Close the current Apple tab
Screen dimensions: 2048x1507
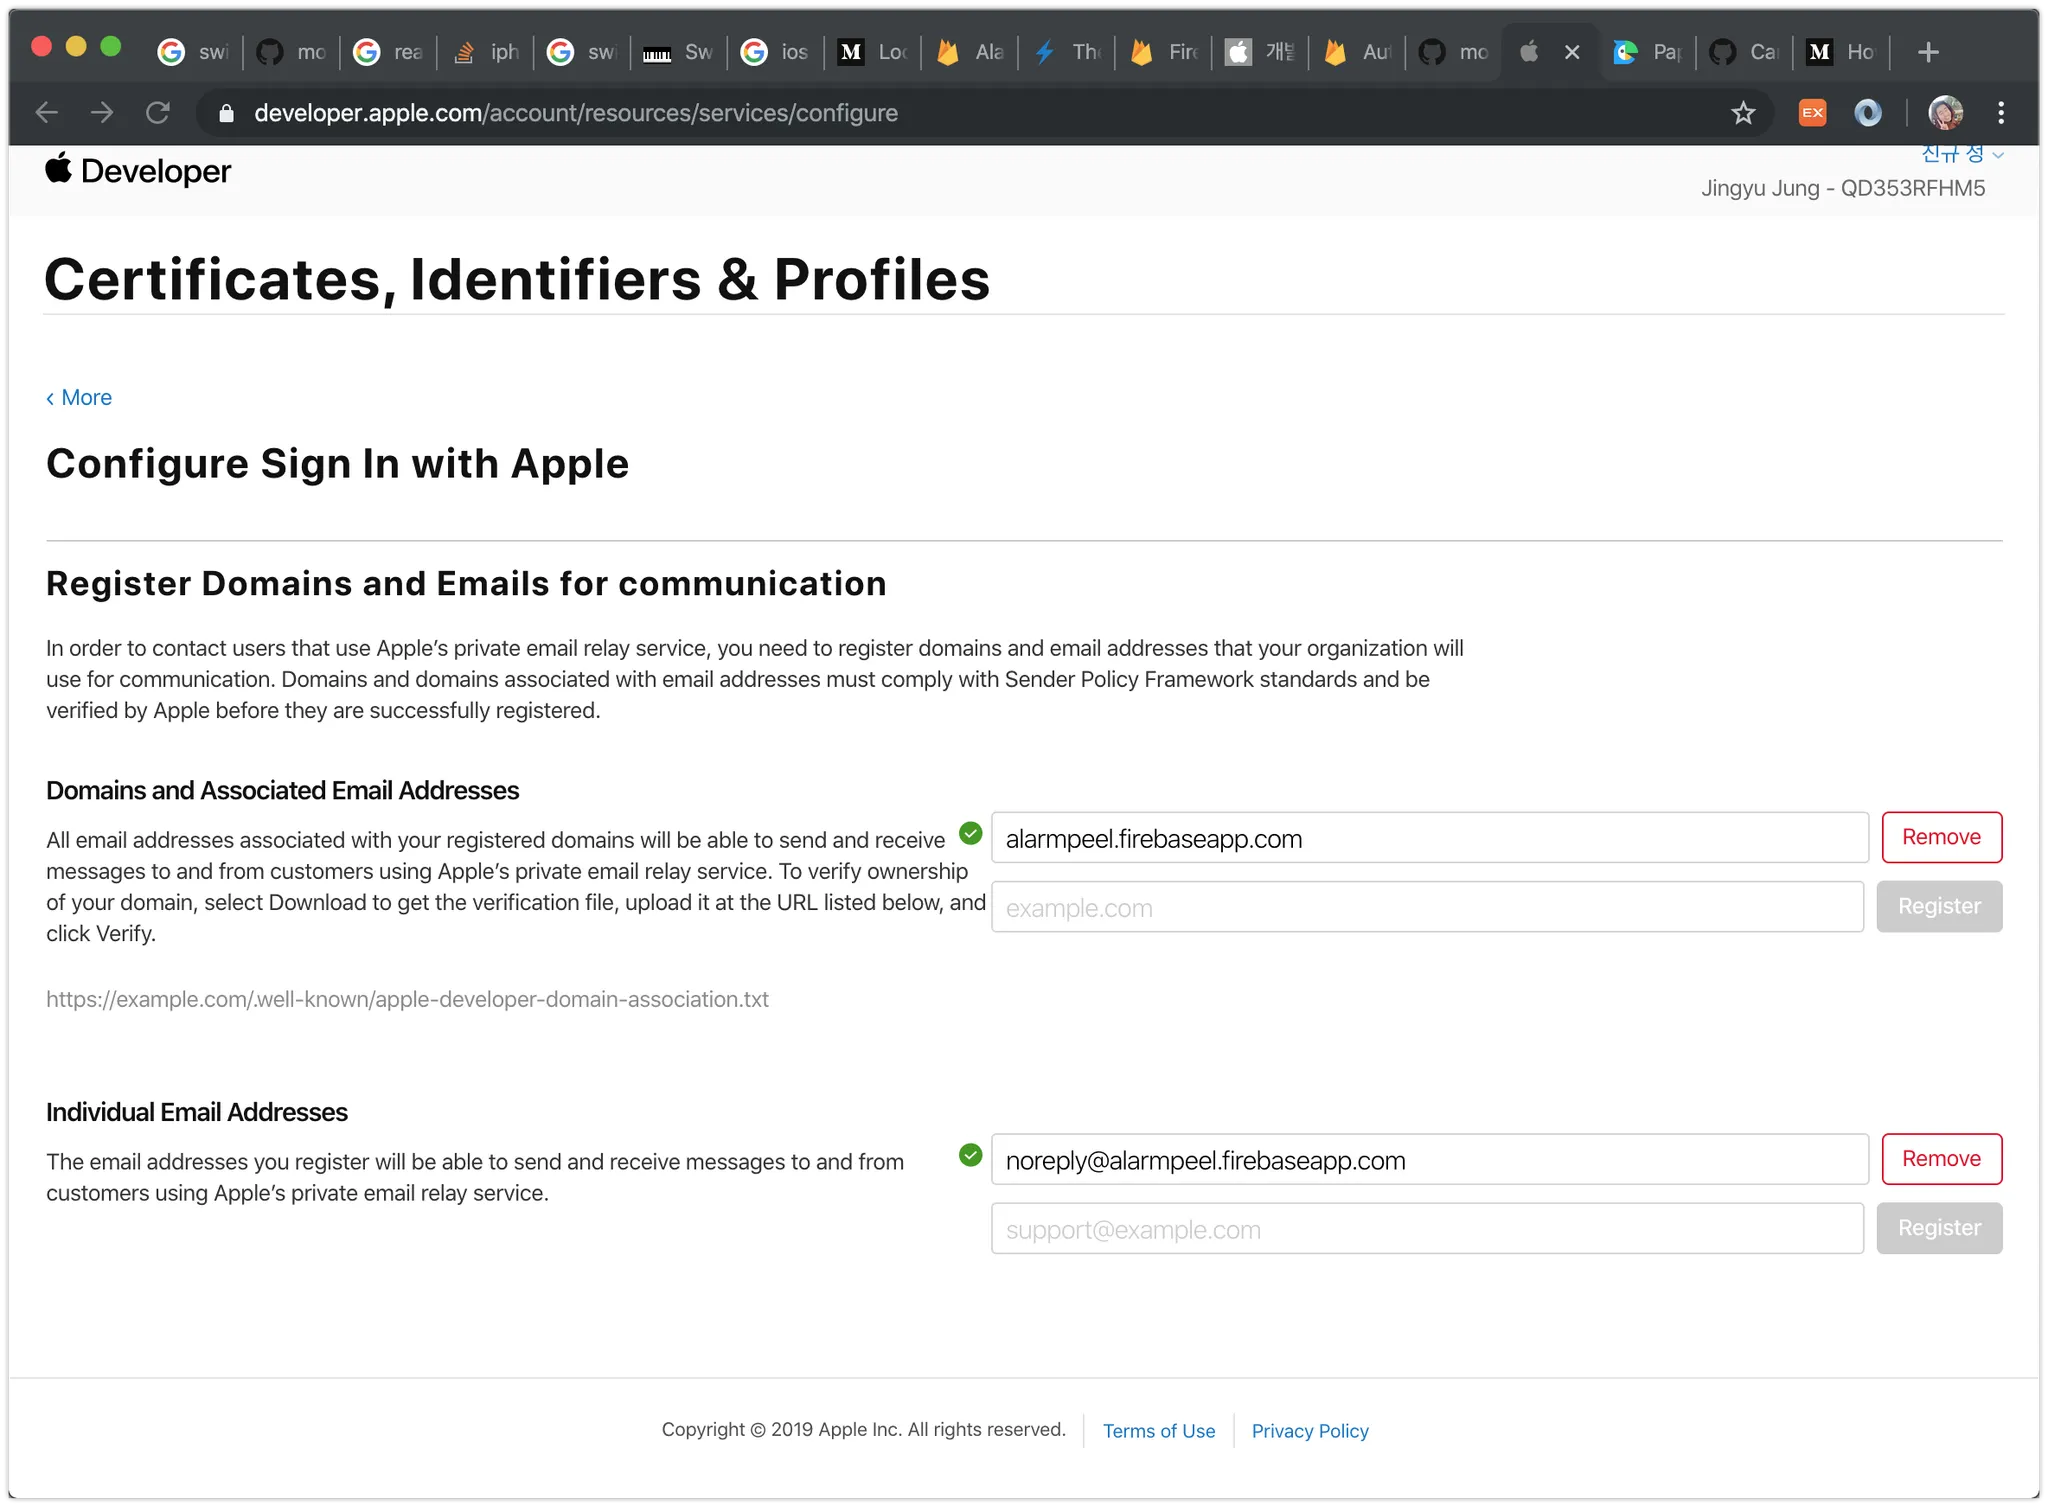[x=1572, y=52]
